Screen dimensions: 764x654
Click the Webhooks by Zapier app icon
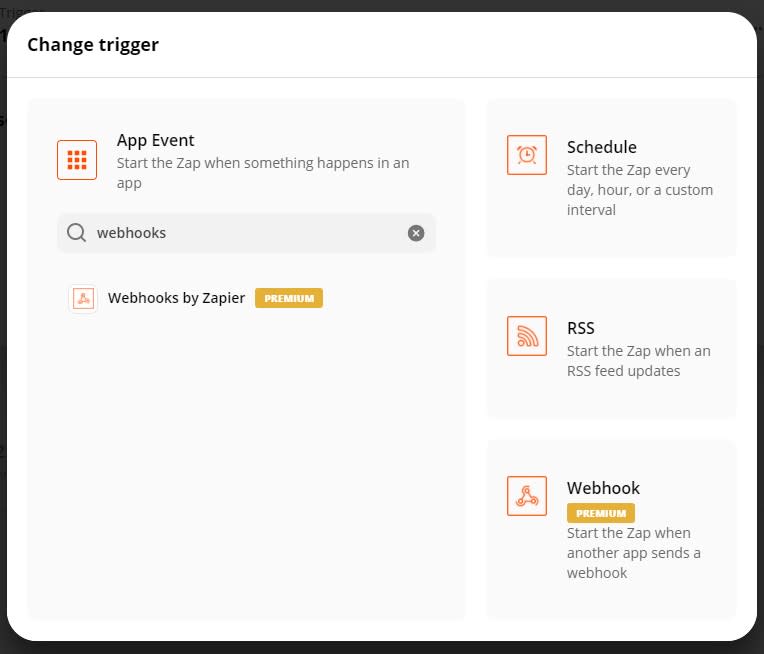coord(83,298)
